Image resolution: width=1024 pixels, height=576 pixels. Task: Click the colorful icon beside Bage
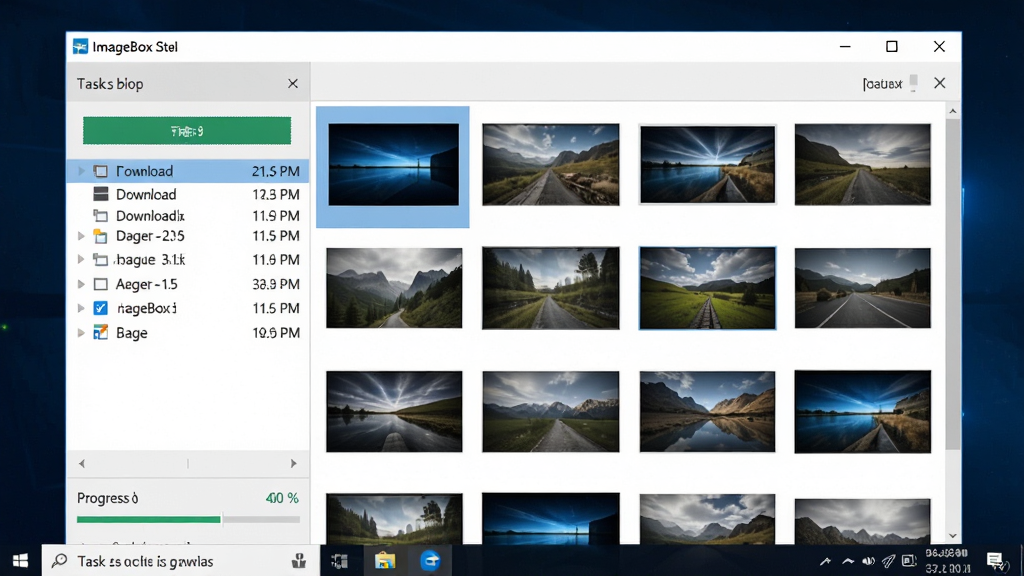tap(101, 332)
